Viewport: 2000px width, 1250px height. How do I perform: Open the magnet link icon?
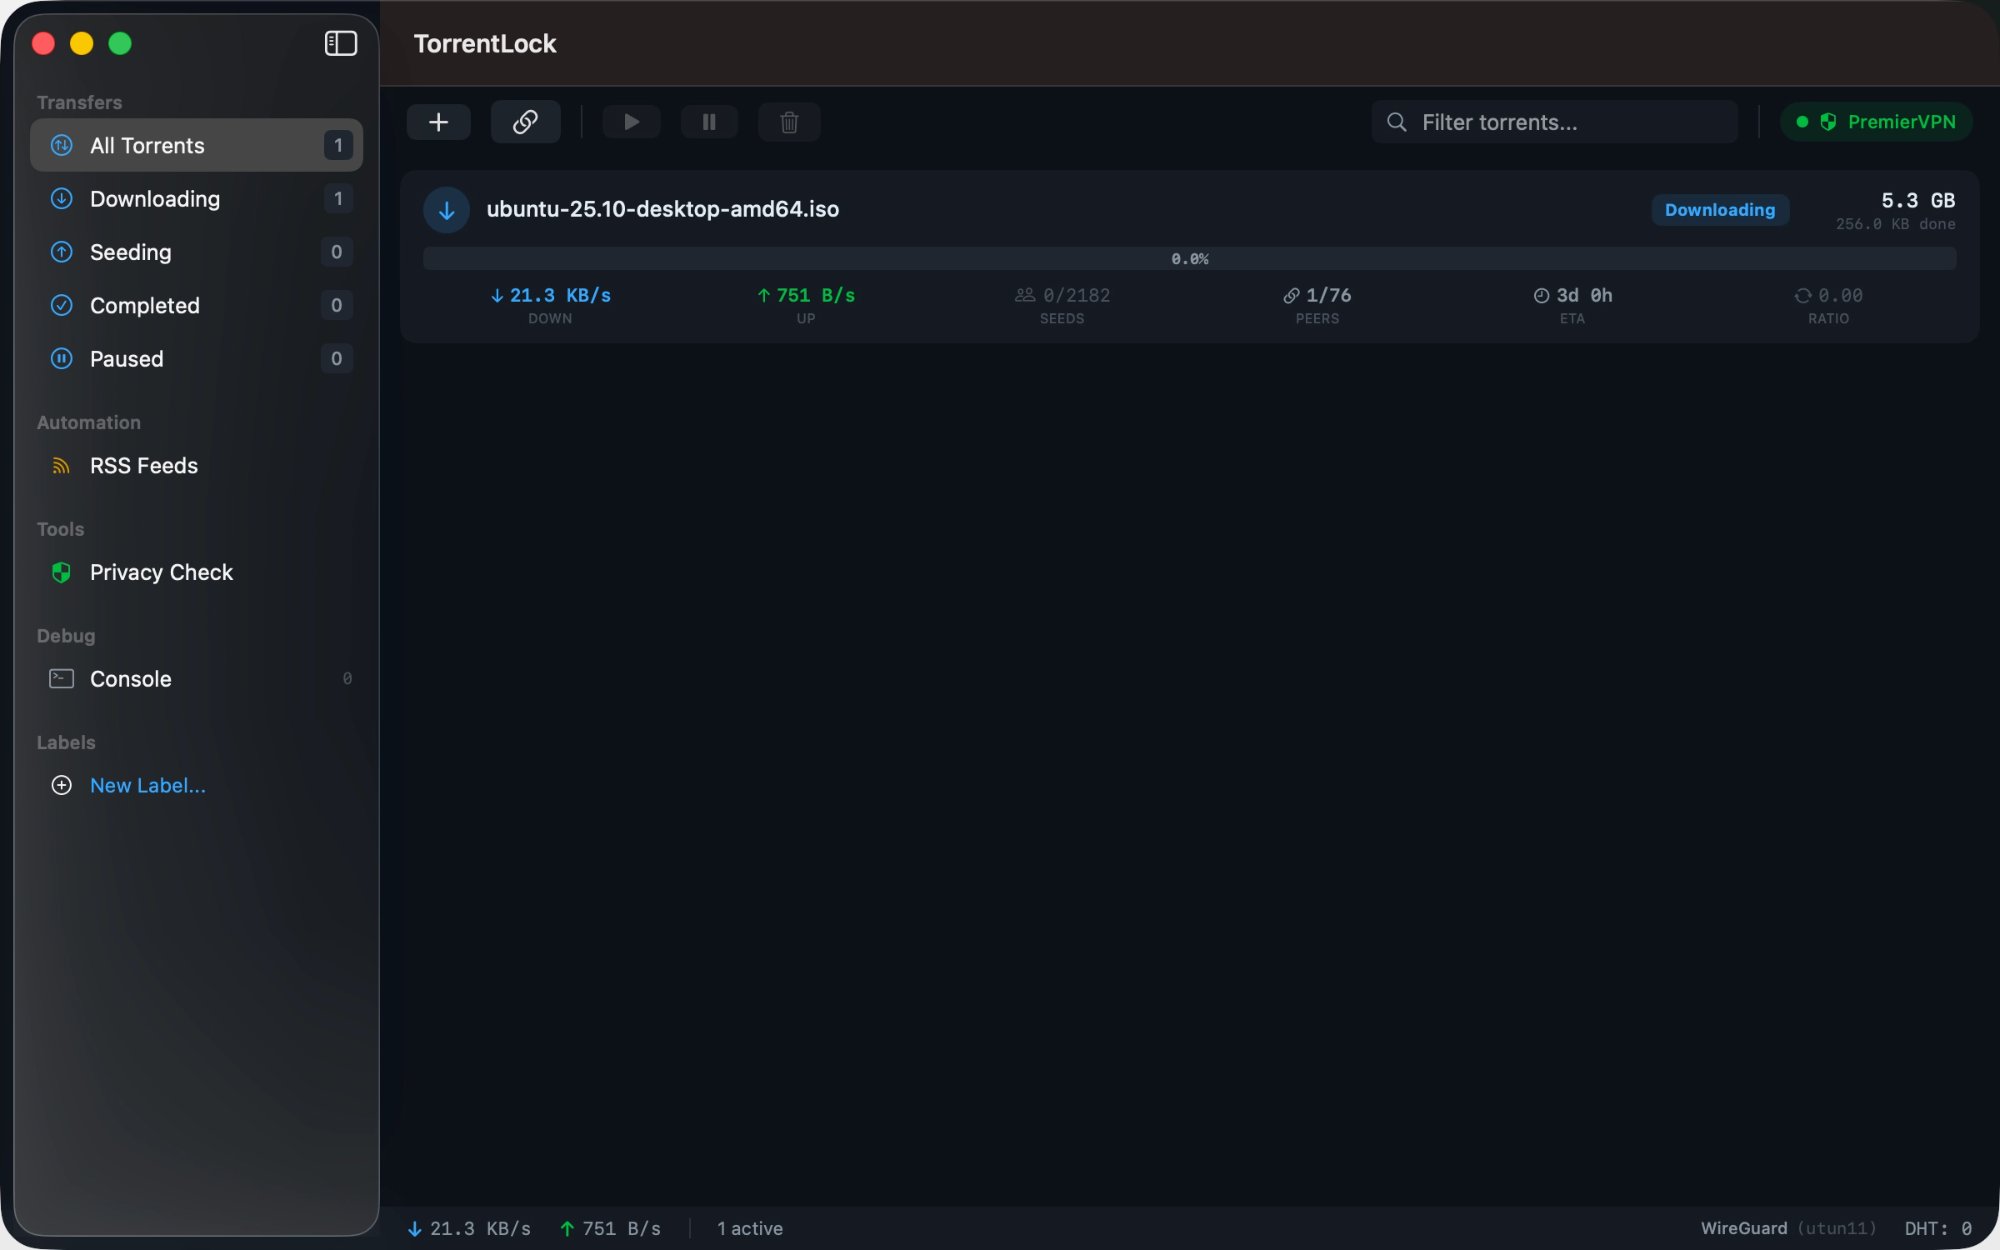tap(525, 121)
